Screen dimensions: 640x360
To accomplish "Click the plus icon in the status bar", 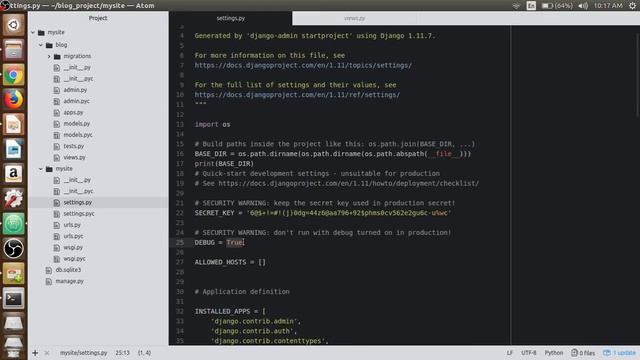I will pyautogui.click(x=35, y=353).
